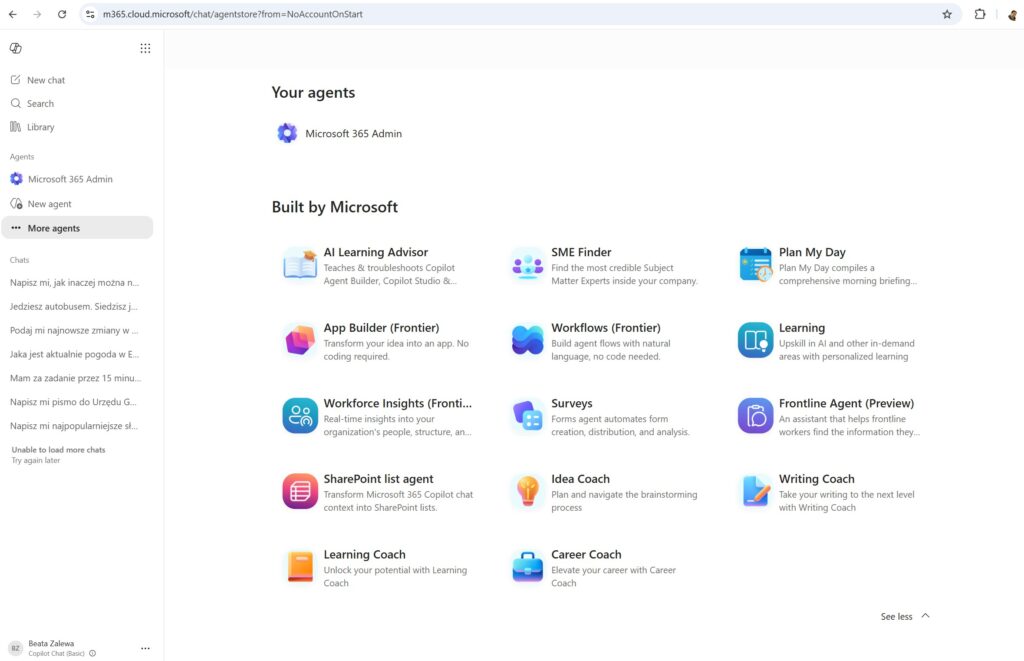1024x661 pixels.
Task: Open browser profile avatar at top right
Action: coord(1012,14)
